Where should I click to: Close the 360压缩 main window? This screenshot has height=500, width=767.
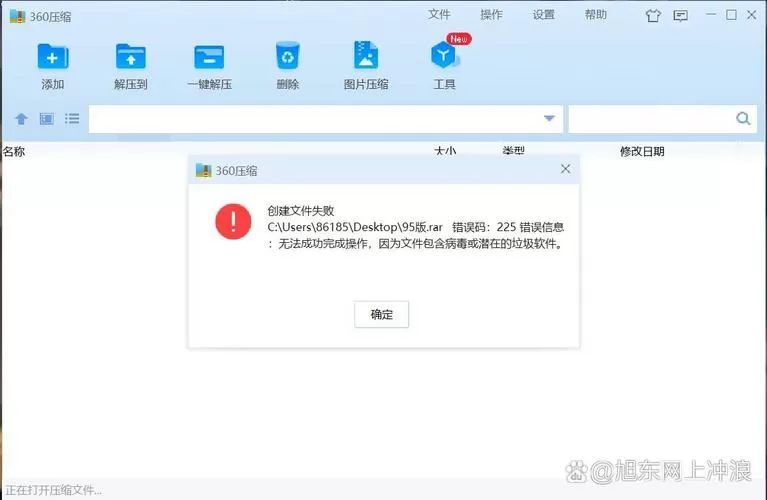point(752,15)
